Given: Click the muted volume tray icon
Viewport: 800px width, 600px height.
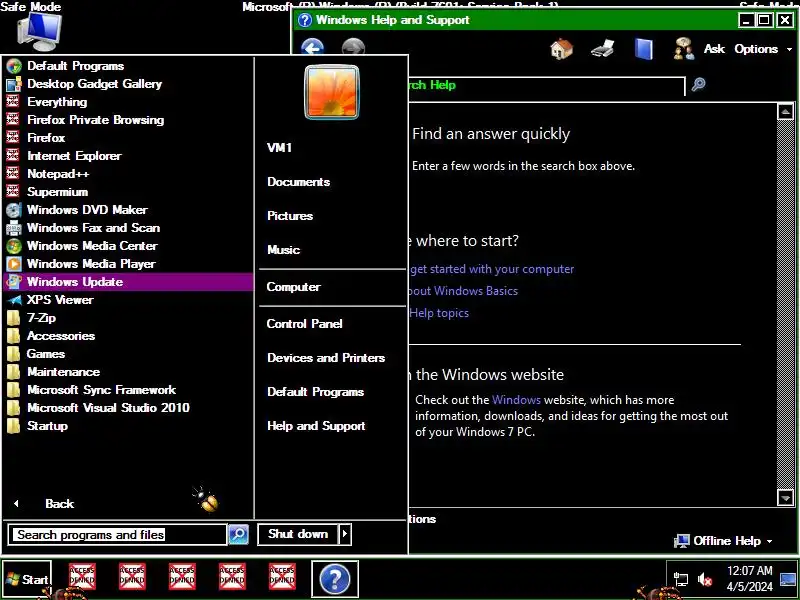Looking at the screenshot, I should tap(705, 579).
